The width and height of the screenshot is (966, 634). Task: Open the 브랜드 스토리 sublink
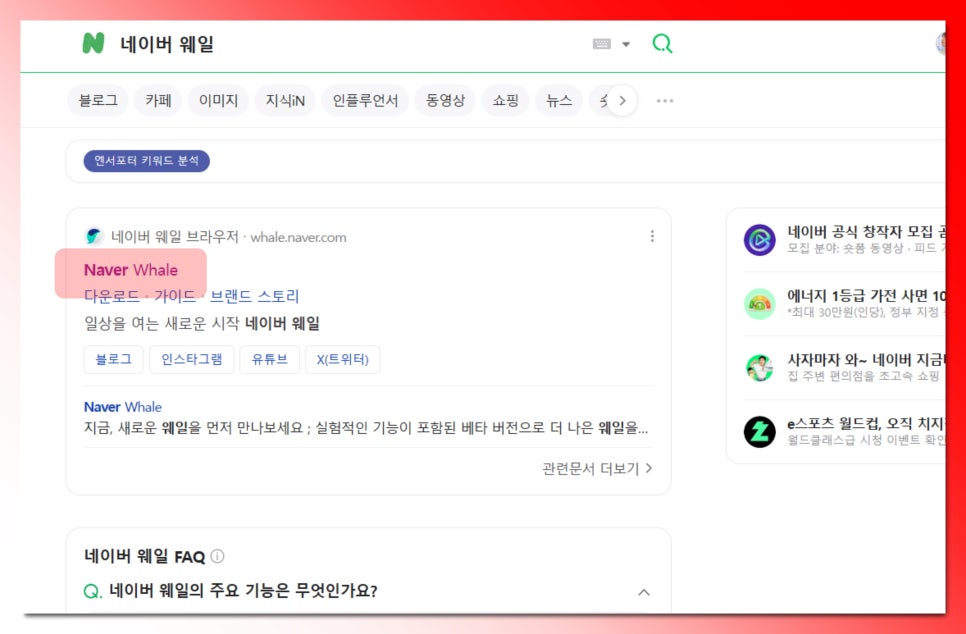pos(254,296)
